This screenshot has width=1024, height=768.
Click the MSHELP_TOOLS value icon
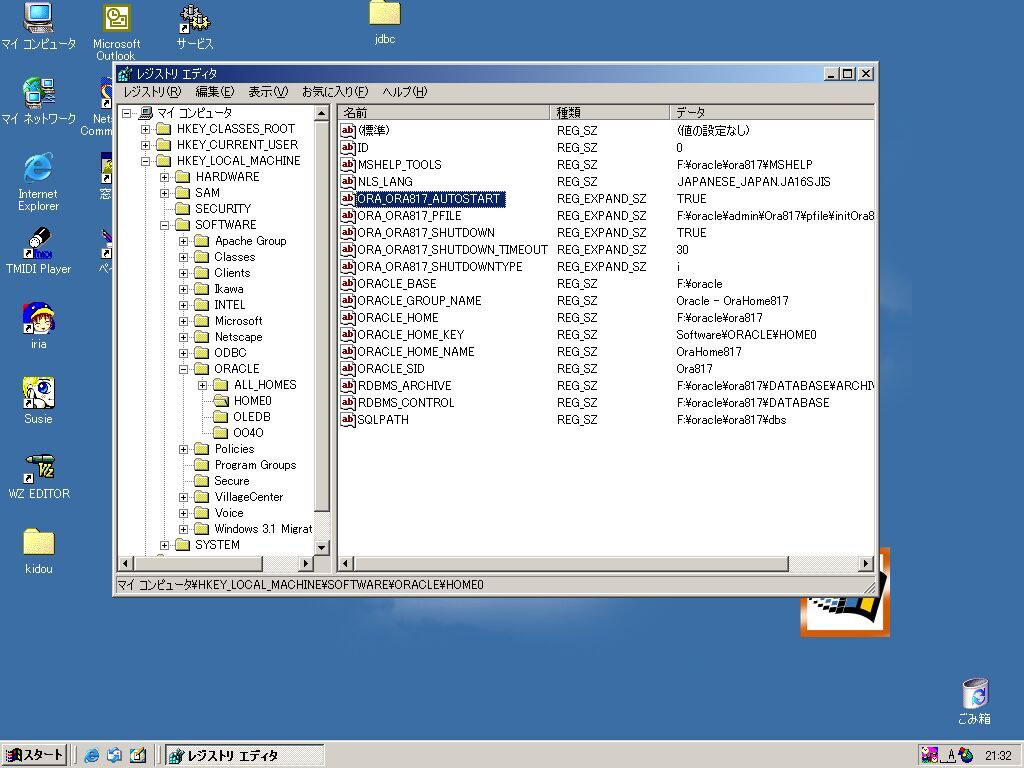tap(347, 165)
